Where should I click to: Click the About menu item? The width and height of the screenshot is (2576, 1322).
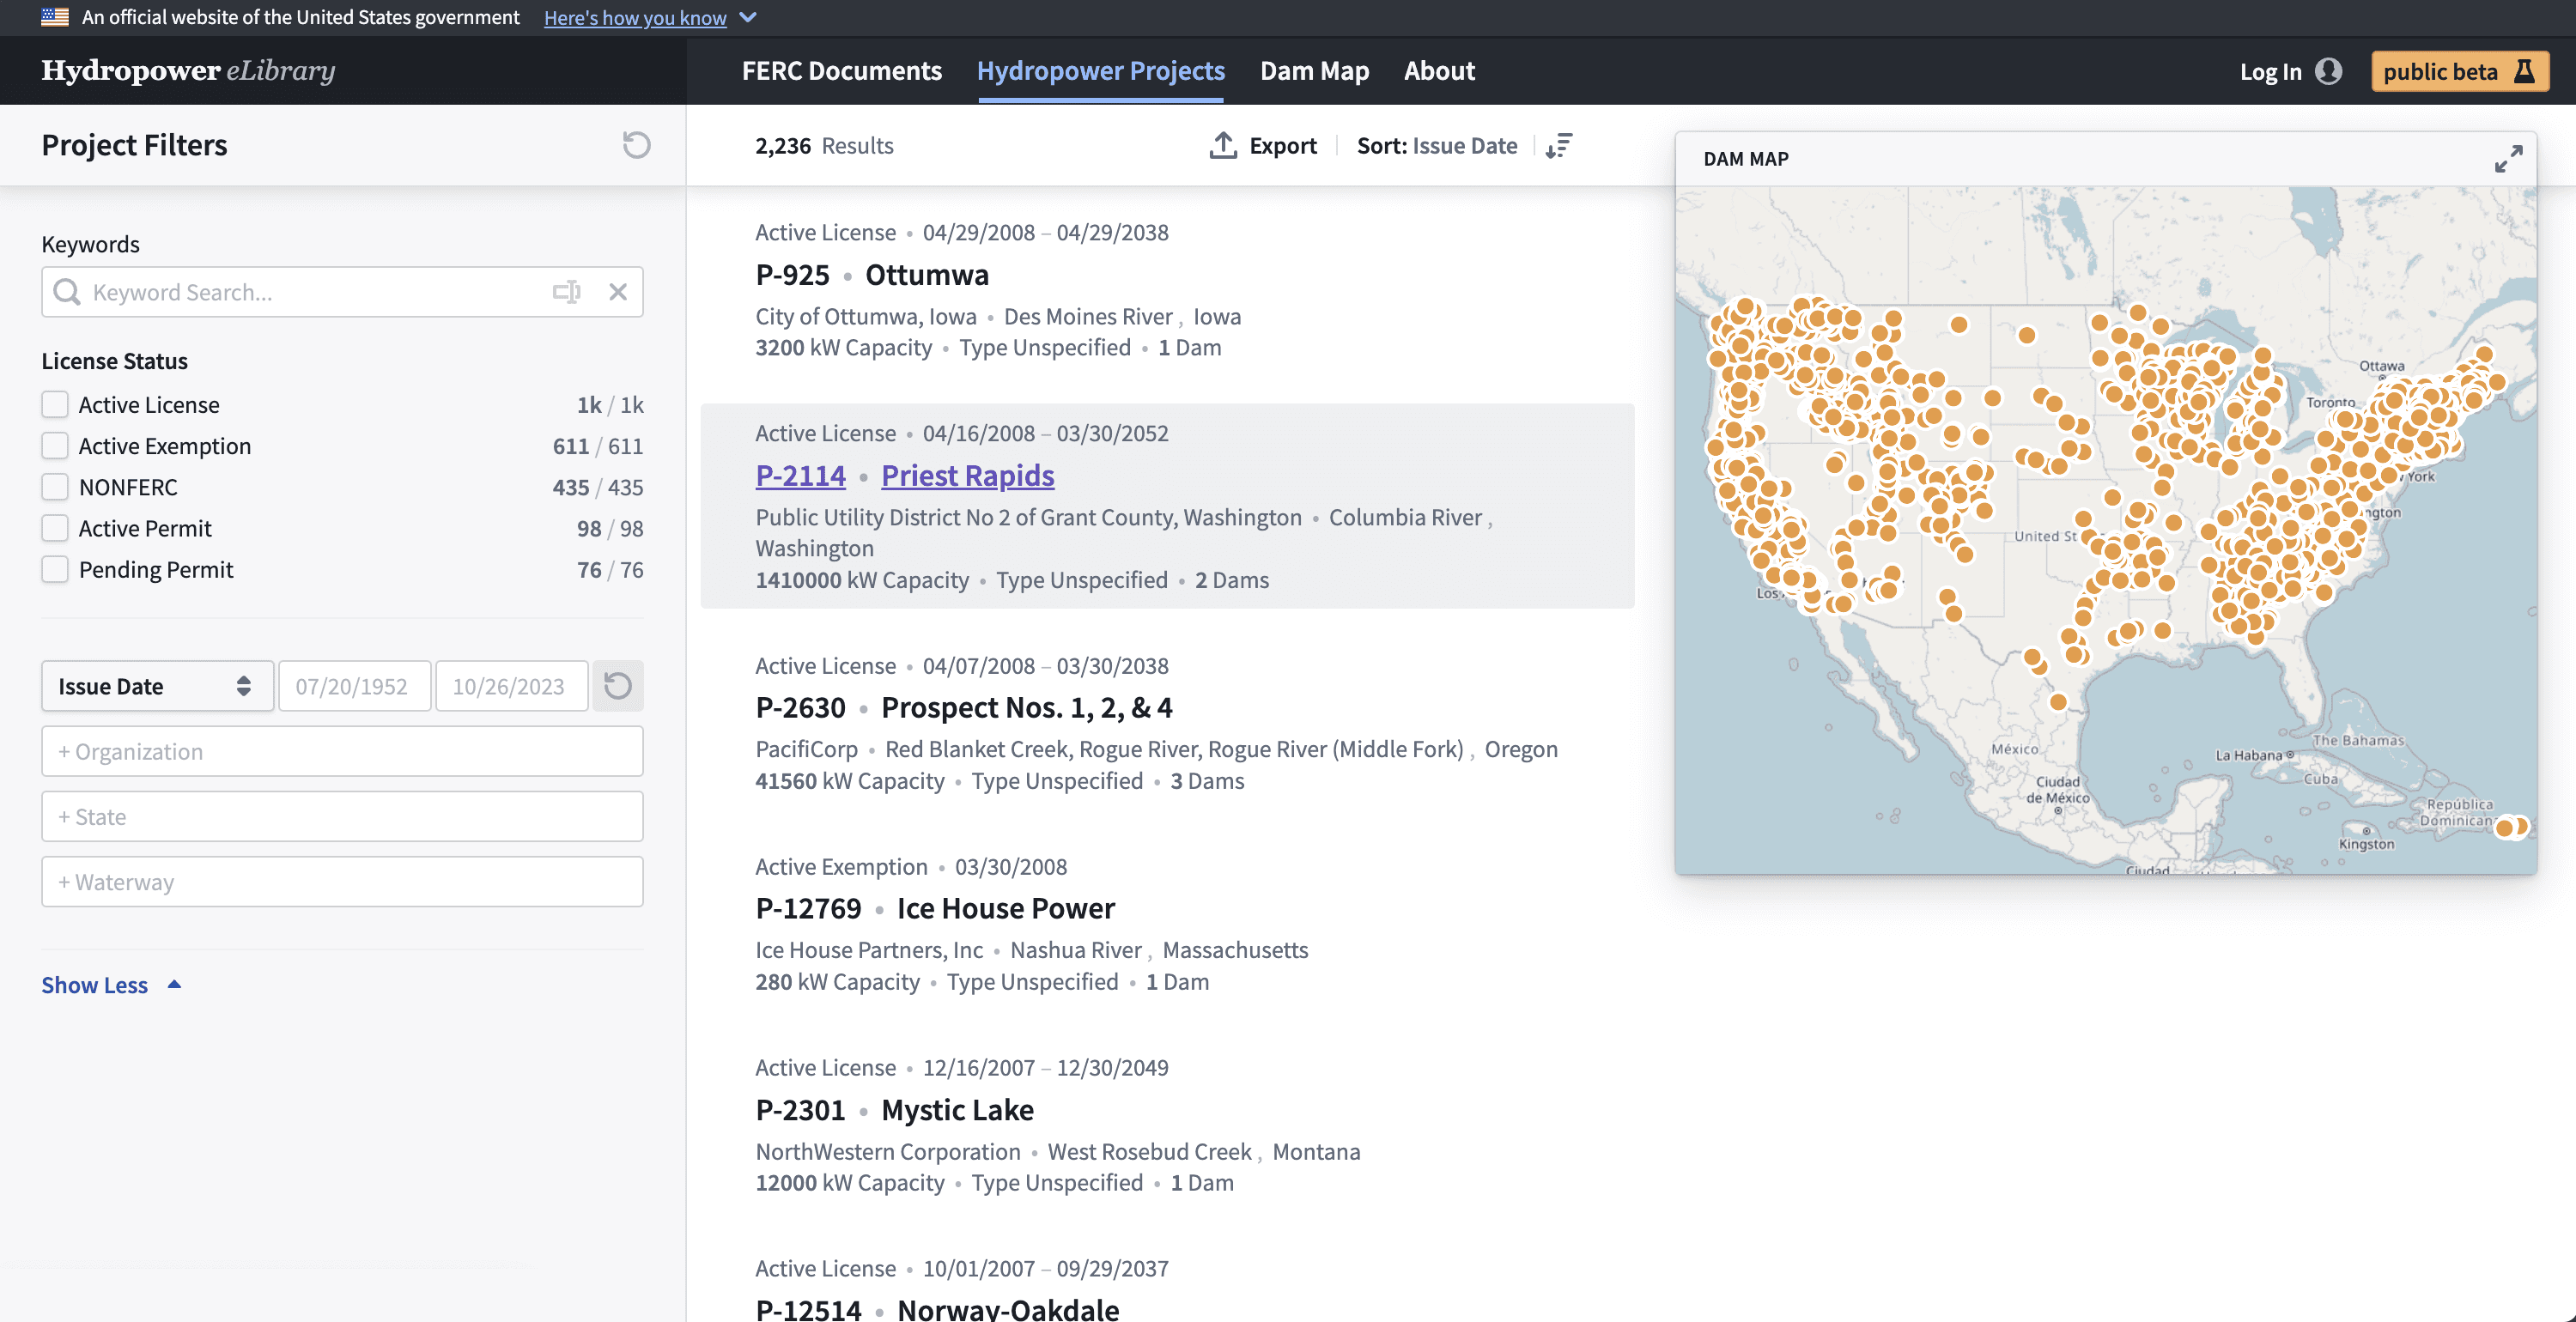click(x=1440, y=70)
